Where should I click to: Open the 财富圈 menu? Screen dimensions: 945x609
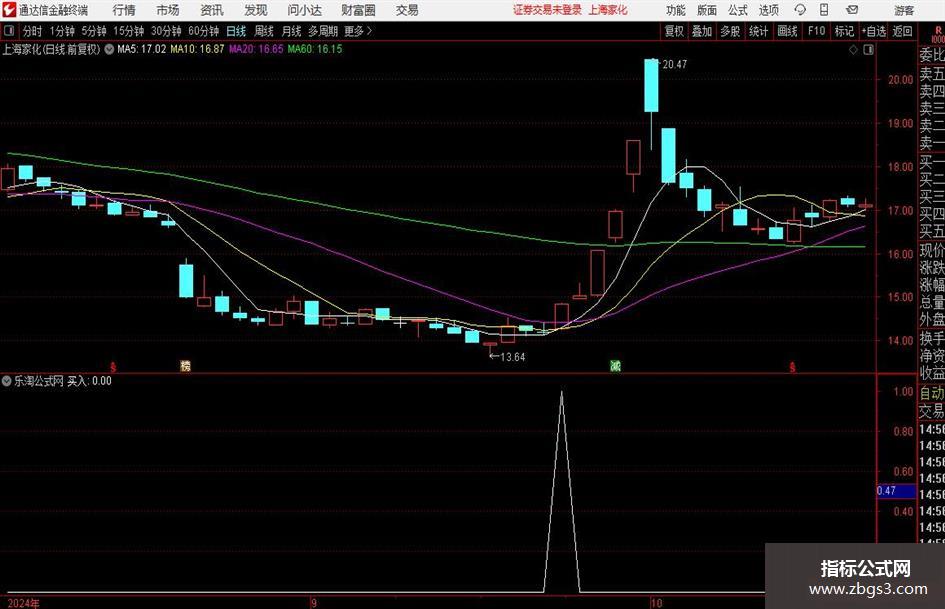358,10
